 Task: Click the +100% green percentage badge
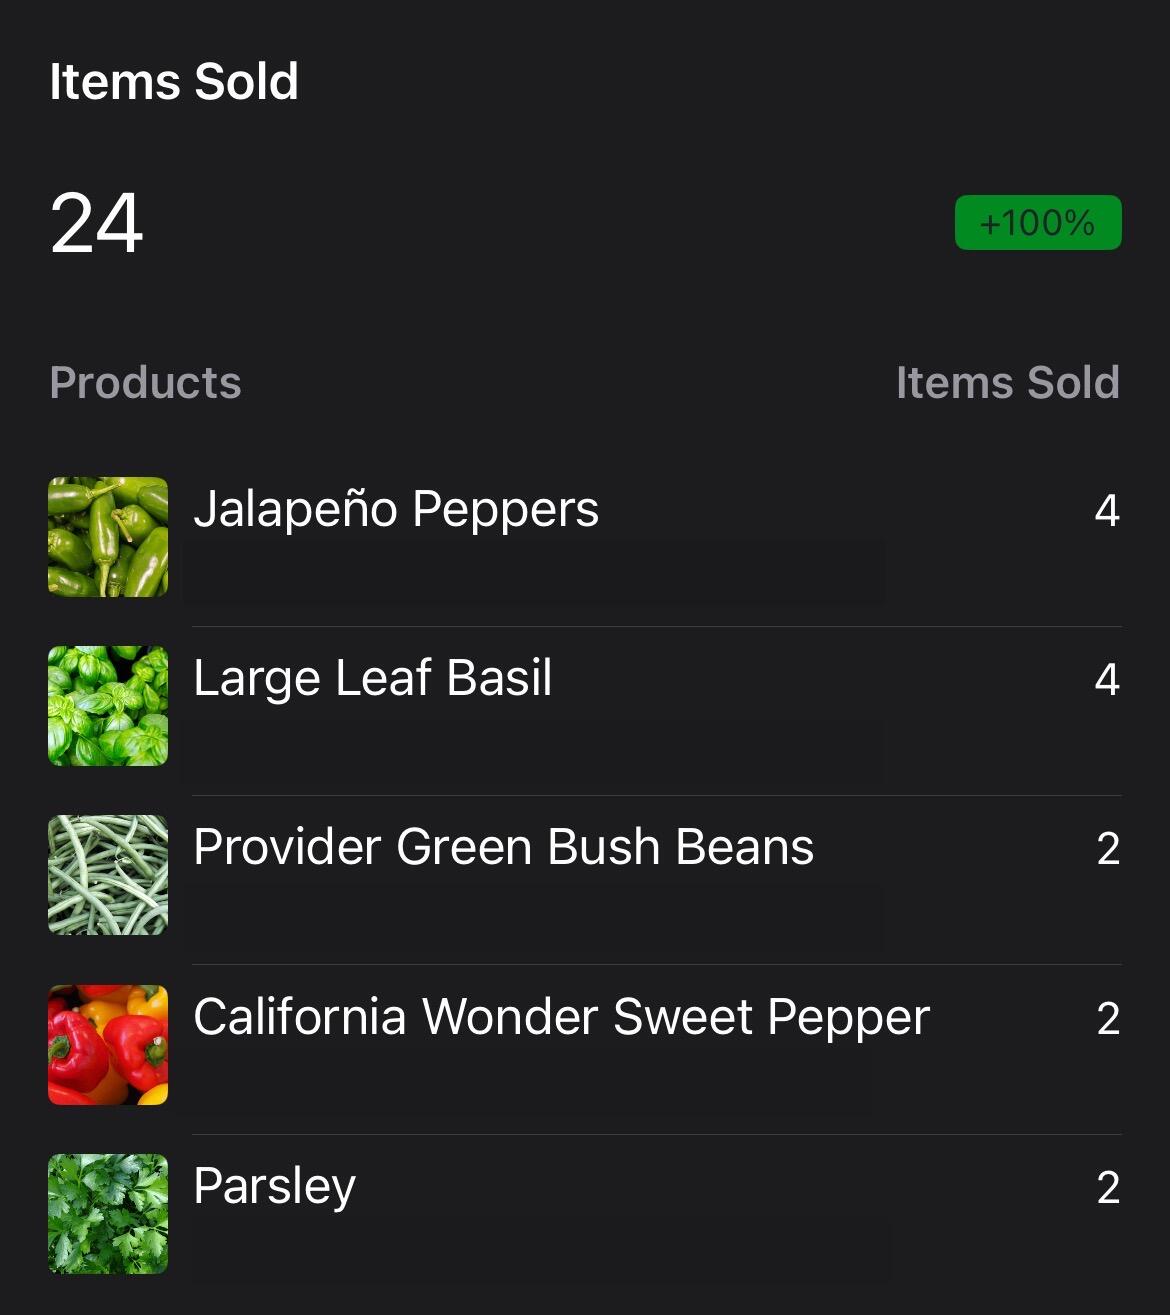(x=1038, y=222)
